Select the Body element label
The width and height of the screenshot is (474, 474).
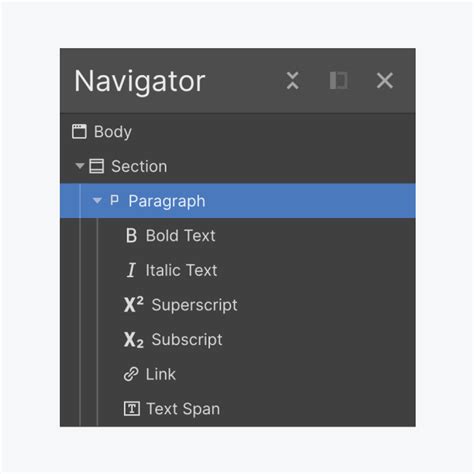pos(113,132)
